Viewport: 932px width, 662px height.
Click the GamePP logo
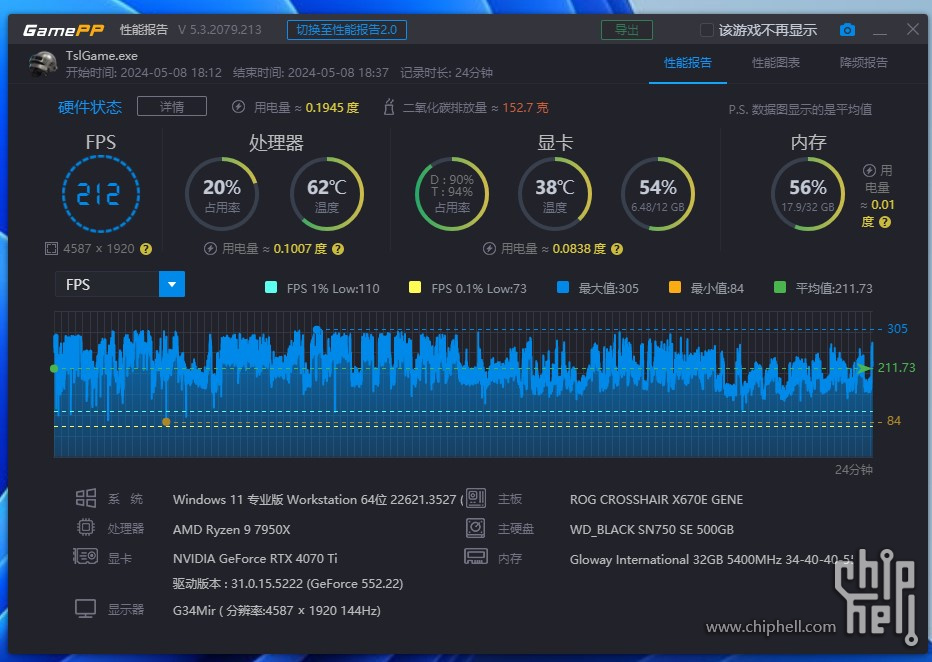[63, 30]
